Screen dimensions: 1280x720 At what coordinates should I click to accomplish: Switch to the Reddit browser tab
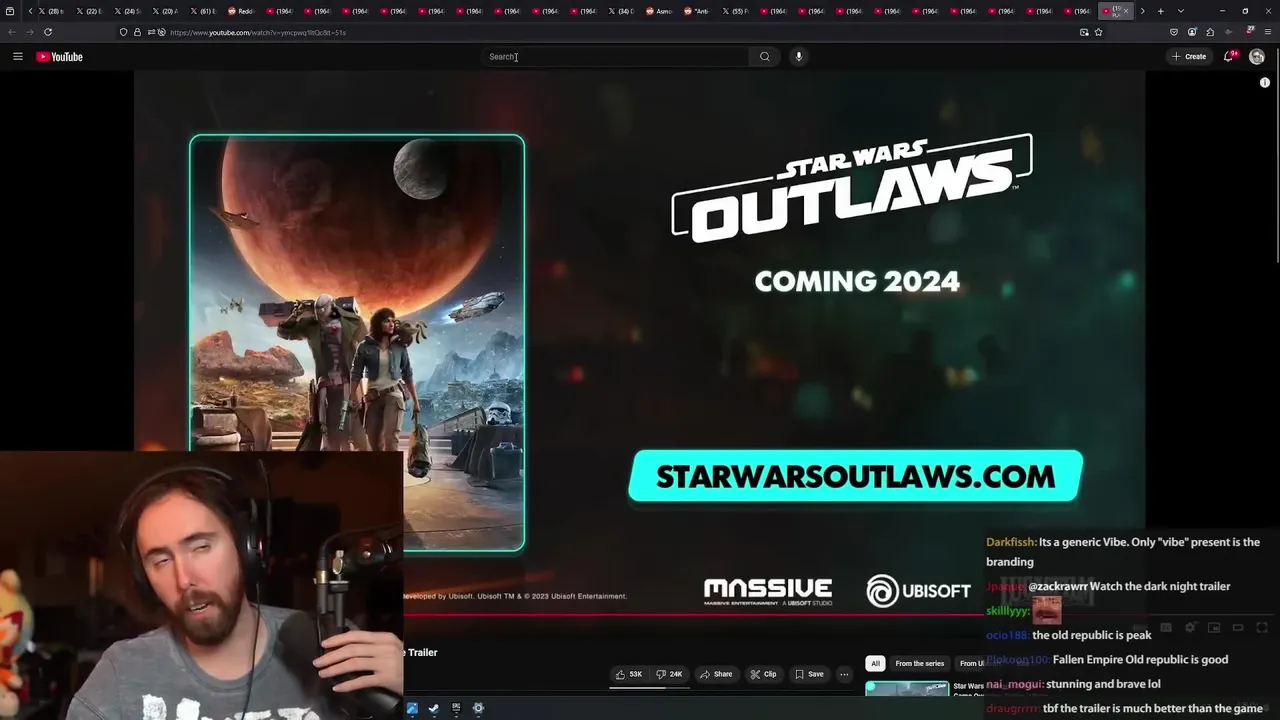click(242, 11)
